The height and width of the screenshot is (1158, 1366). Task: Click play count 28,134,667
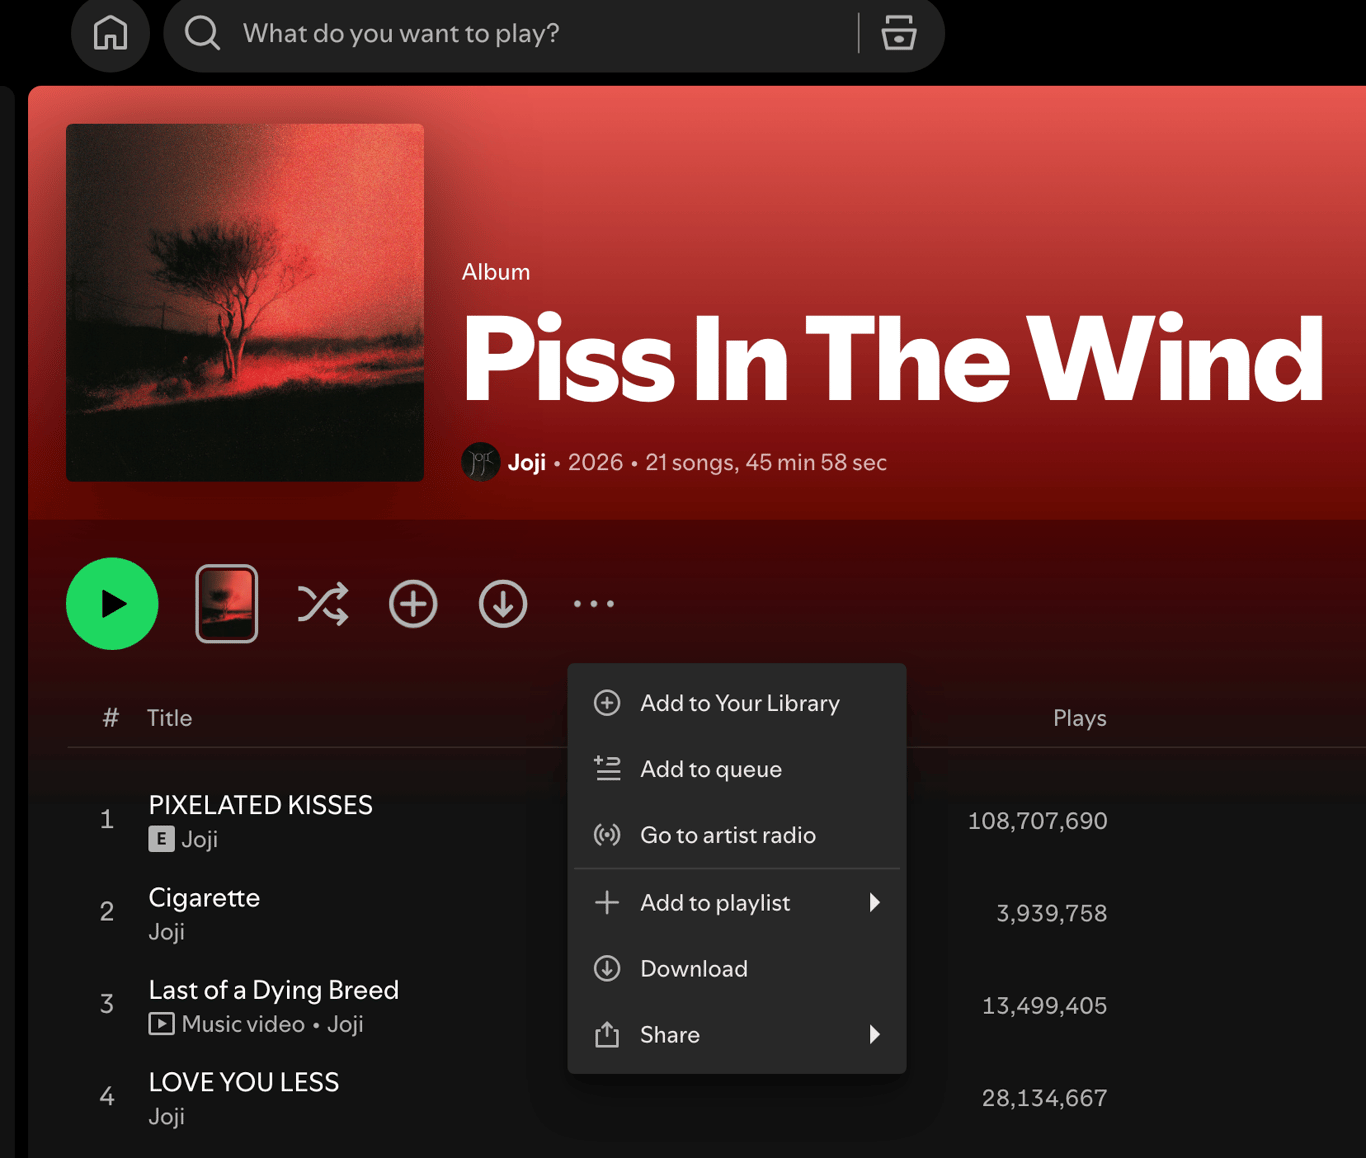coord(1044,1098)
